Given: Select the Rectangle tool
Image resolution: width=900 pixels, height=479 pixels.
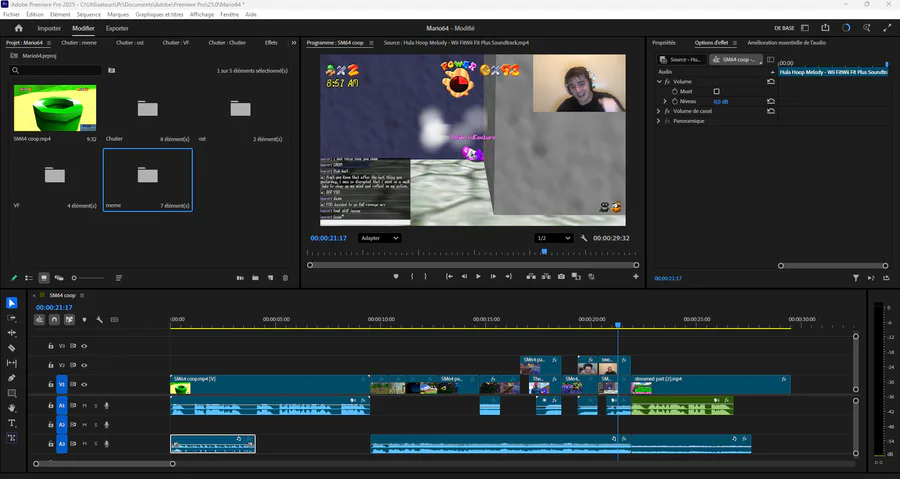Looking at the screenshot, I should 11,393.
